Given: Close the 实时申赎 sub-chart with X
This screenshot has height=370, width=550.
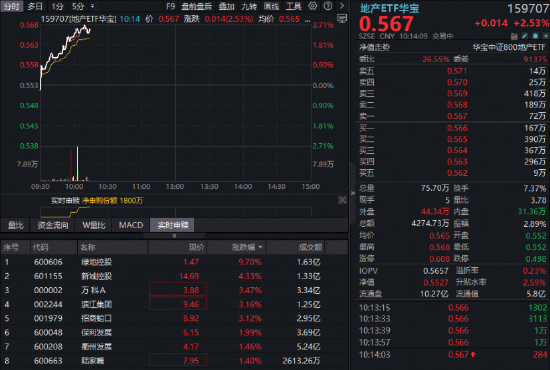Looking at the screenshot, I should coord(342,200).
